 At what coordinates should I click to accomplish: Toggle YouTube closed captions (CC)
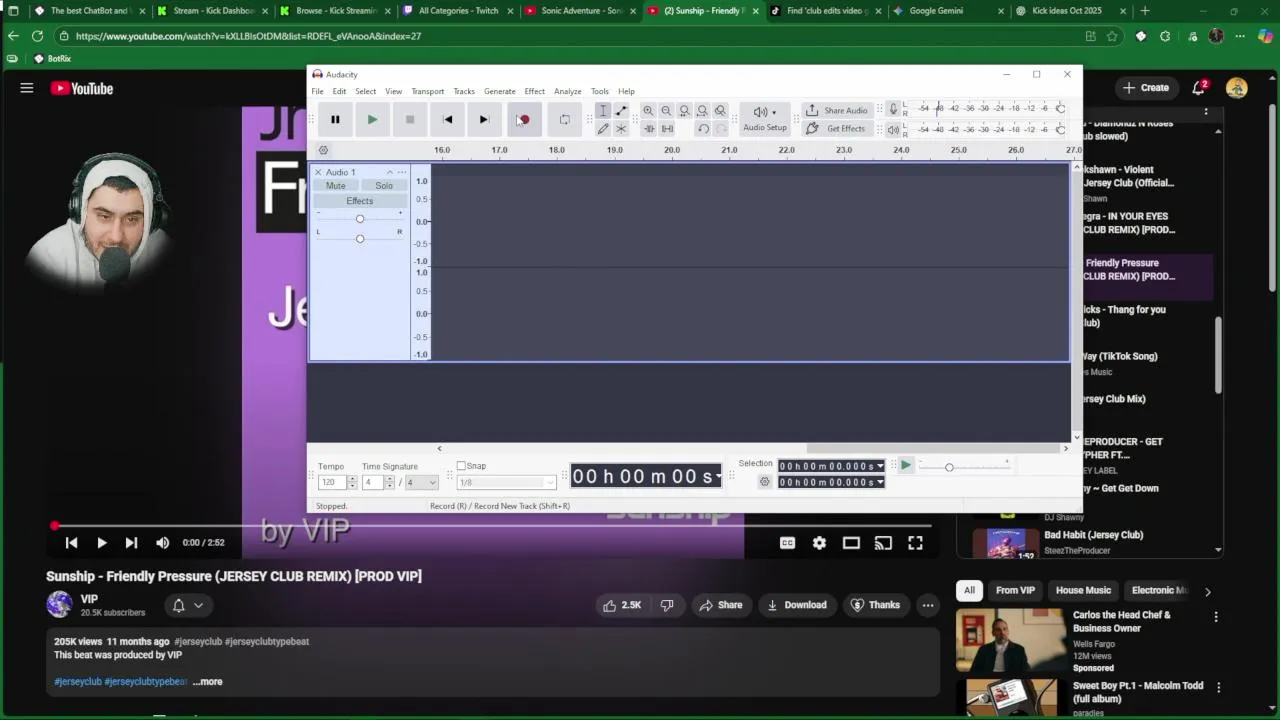[787, 543]
